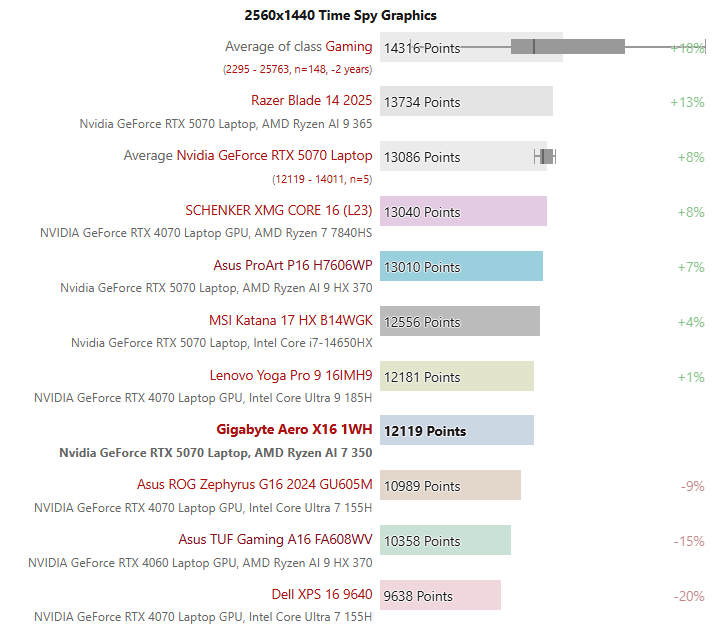The width and height of the screenshot is (715, 624).
Task: Click the Lenovo specs line with Core Ultra 9 185H
Action: coord(203,398)
